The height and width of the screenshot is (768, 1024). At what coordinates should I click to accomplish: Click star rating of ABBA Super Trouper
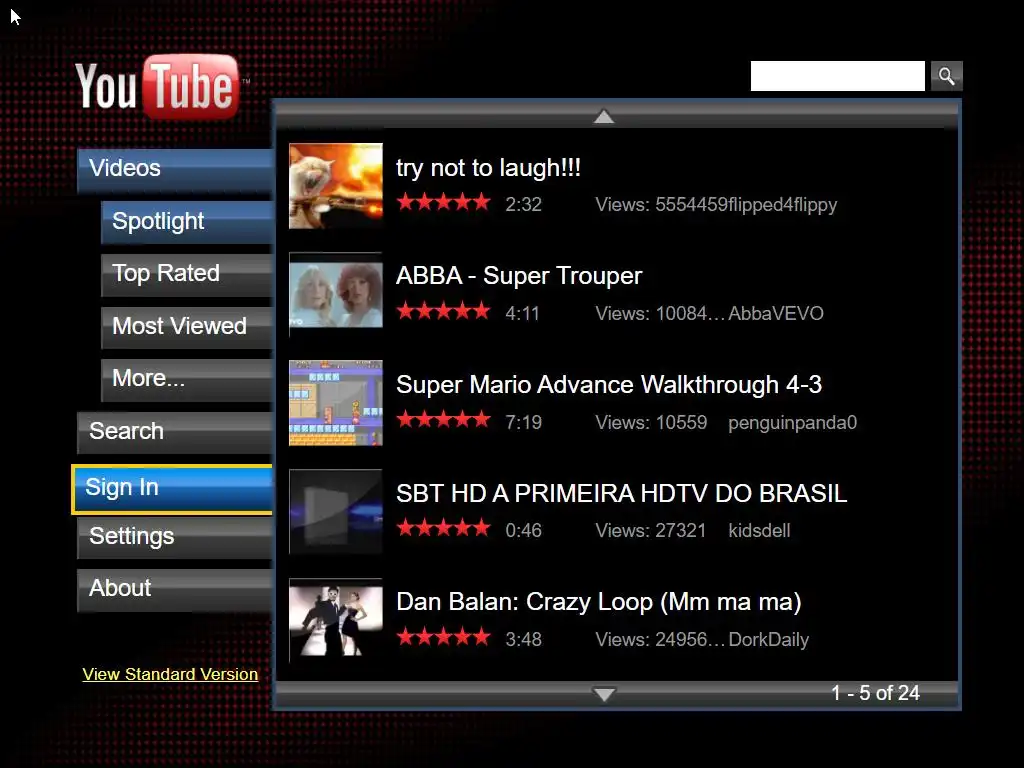click(443, 311)
